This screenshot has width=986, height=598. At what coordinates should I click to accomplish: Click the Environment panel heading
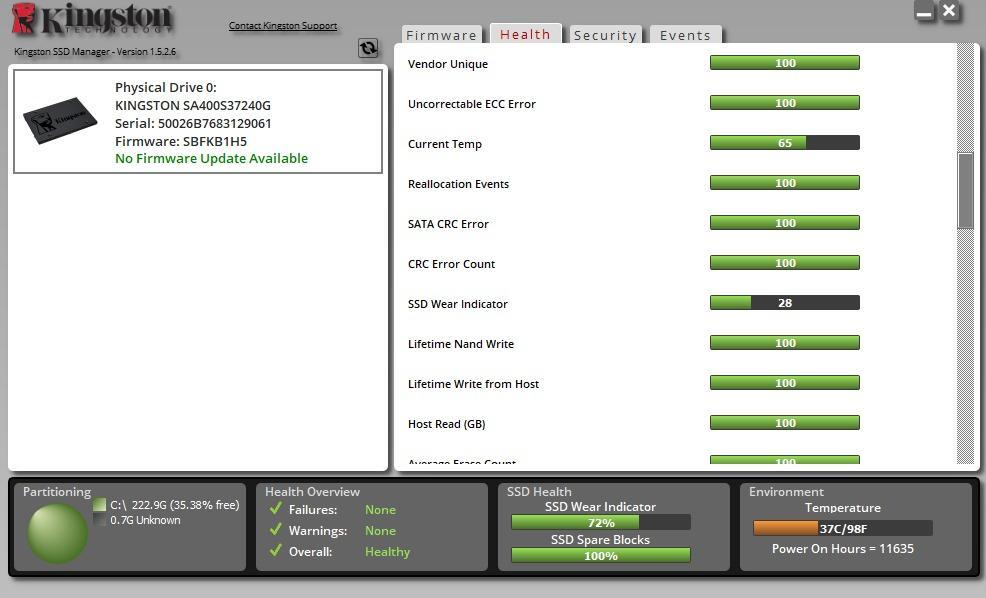pyautogui.click(x=786, y=492)
